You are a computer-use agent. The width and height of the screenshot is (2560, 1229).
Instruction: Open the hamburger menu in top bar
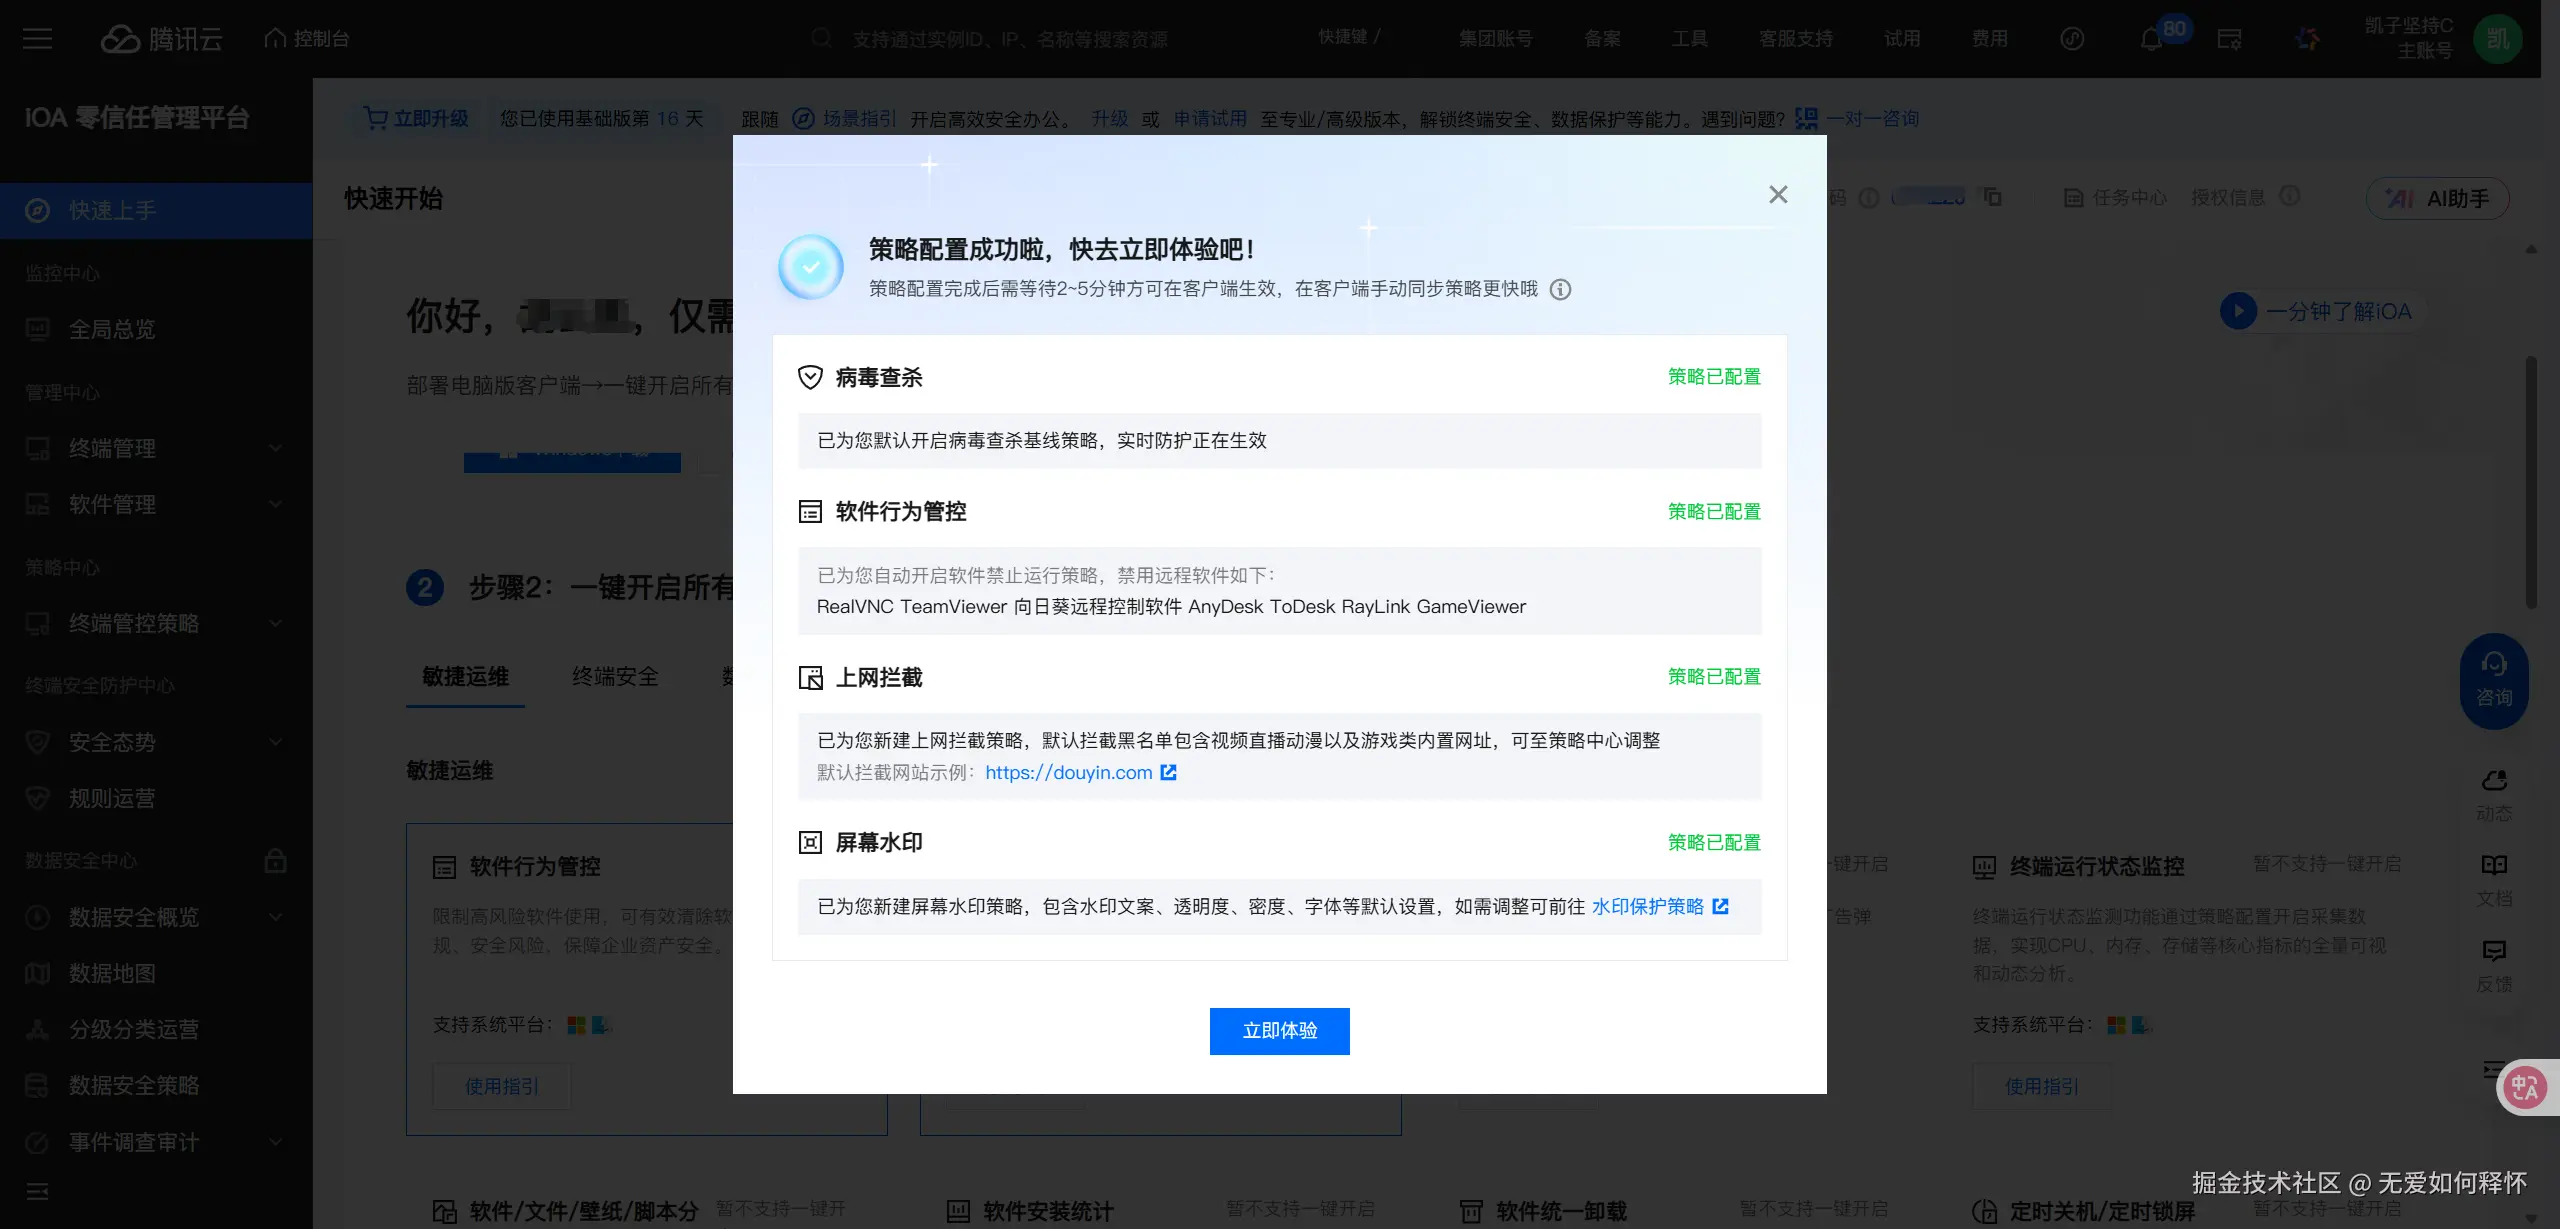coord(37,39)
